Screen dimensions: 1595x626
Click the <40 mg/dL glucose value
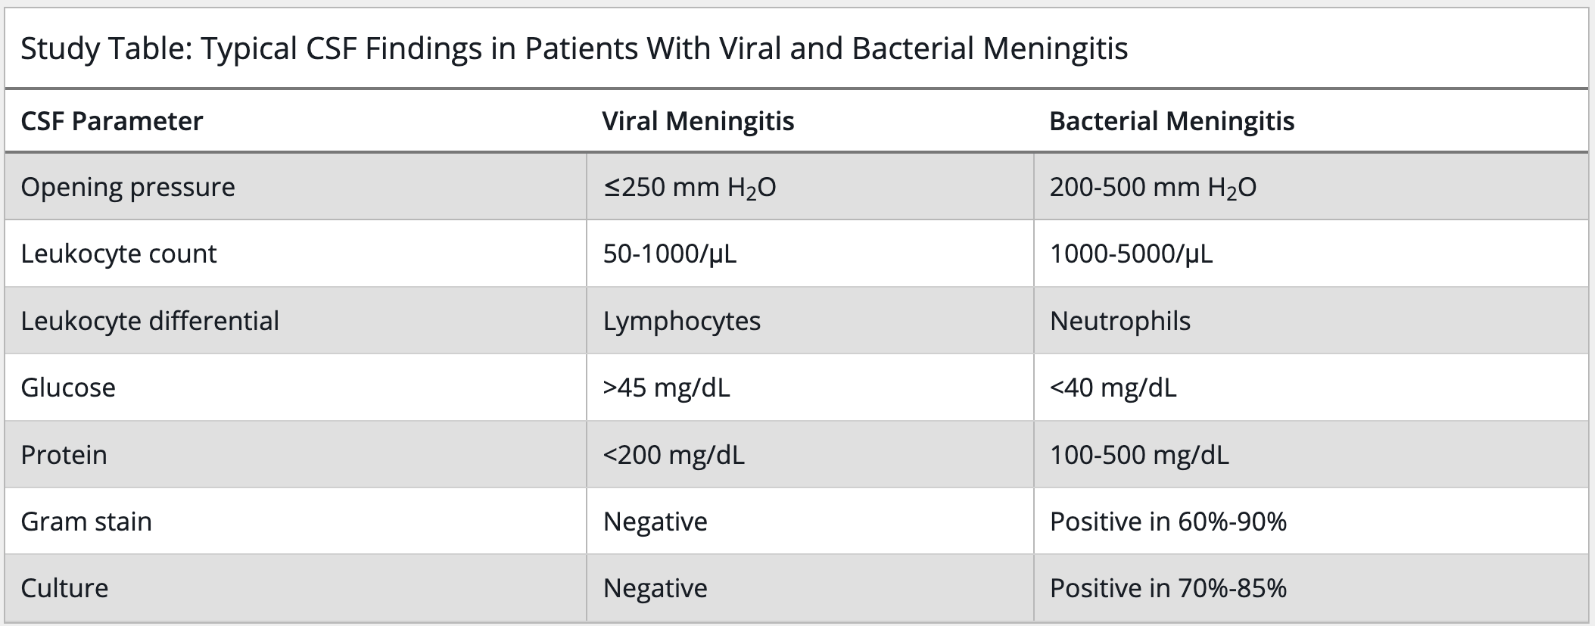1113,387
